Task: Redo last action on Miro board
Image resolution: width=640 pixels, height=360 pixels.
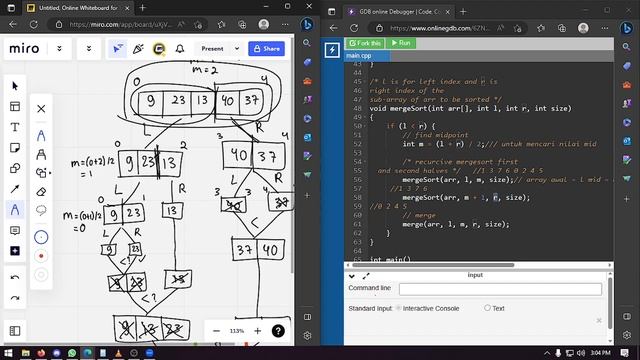Action: (x=15, y=298)
